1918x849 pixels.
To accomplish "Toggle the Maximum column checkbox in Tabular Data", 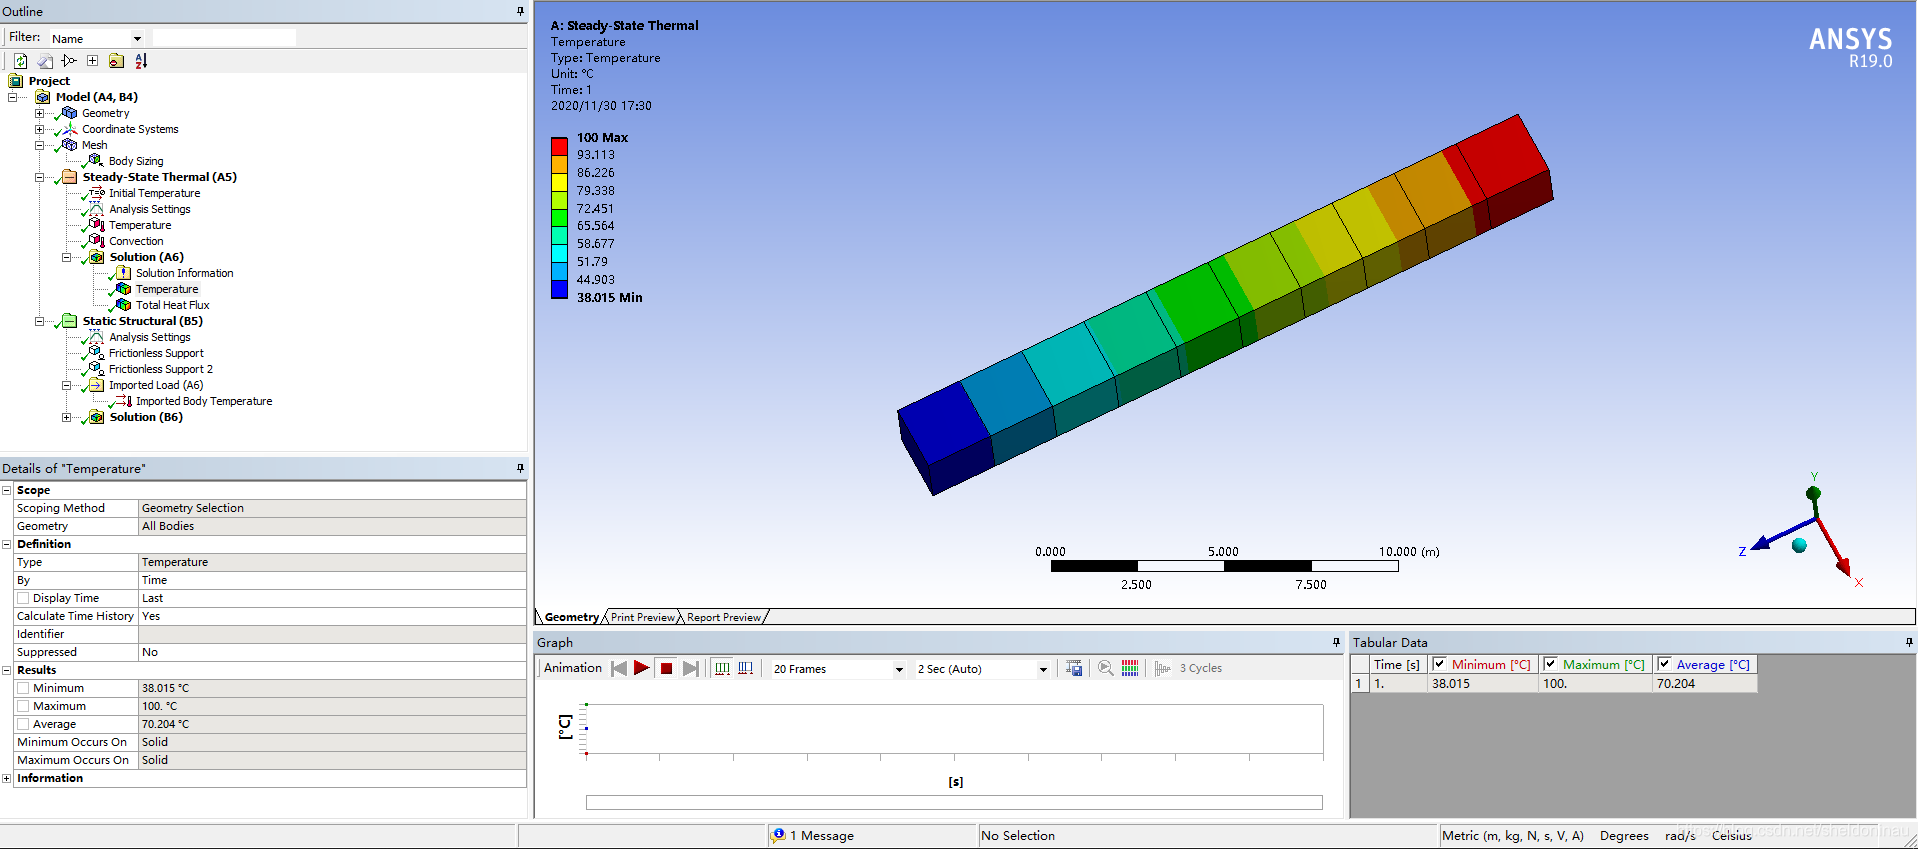I will tap(1550, 664).
